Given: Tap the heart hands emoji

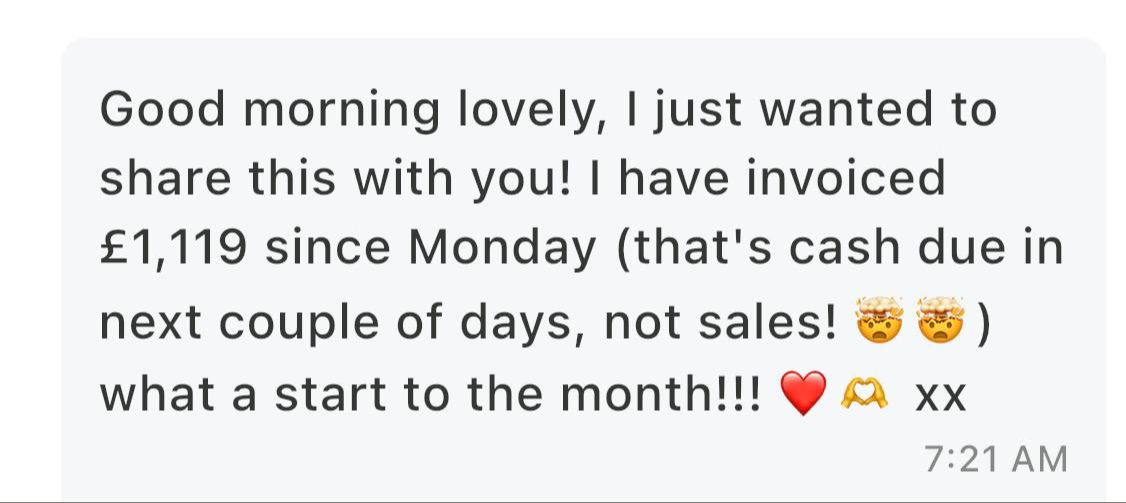Looking at the screenshot, I should point(864,394).
